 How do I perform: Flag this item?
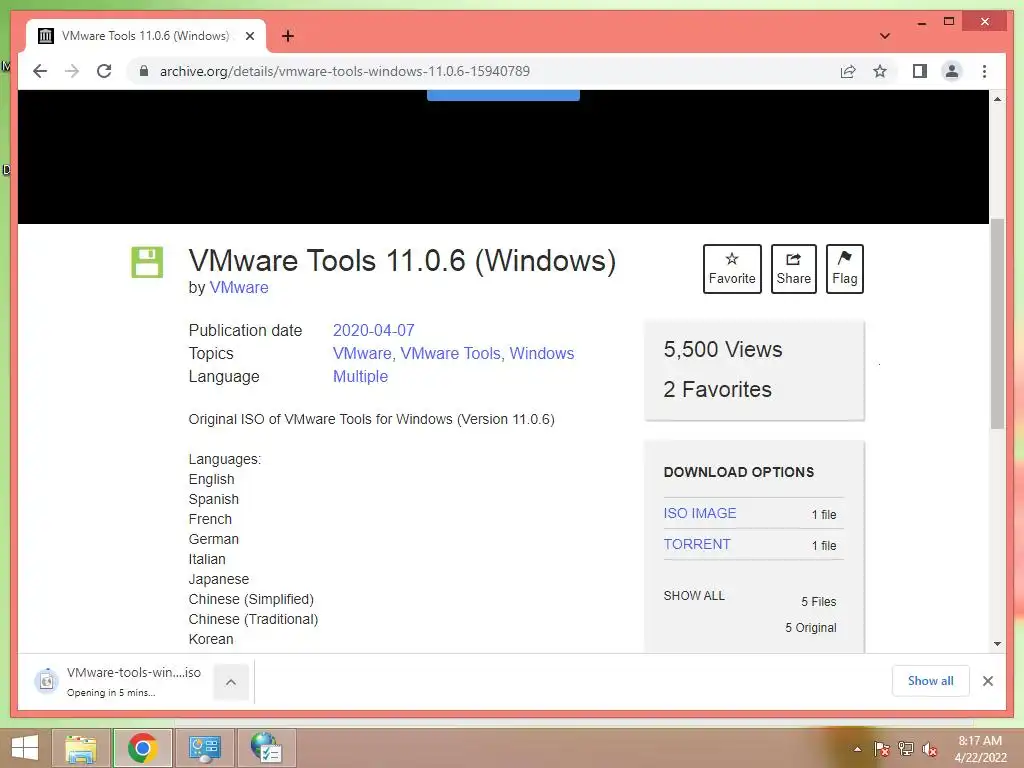[x=844, y=268]
